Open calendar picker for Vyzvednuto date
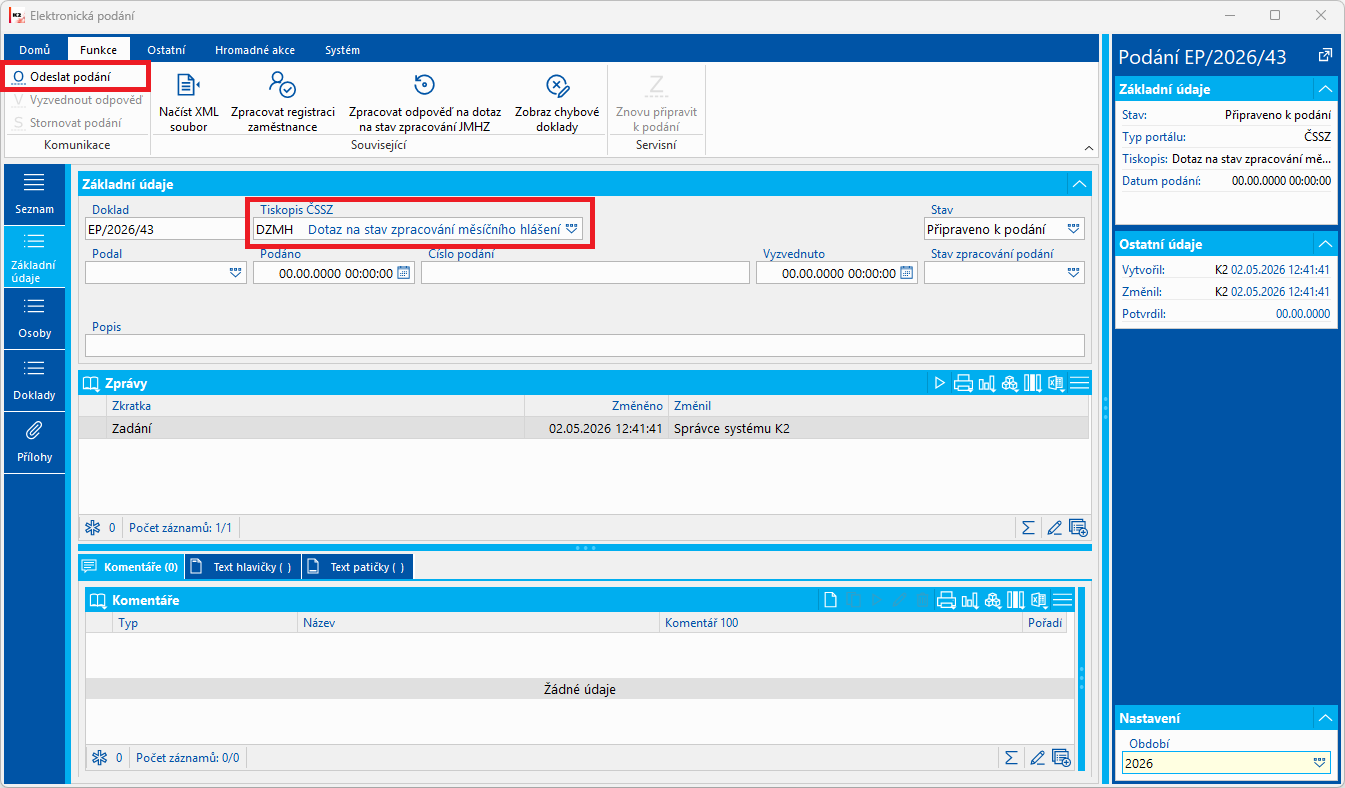This screenshot has height=788, width=1345. [x=906, y=273]
